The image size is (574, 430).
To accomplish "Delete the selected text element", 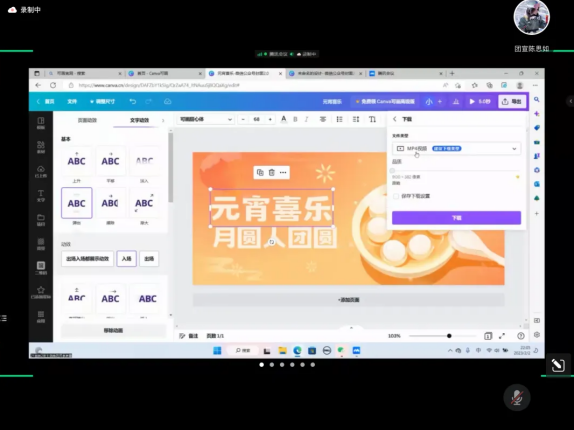I will coord(272,172).
